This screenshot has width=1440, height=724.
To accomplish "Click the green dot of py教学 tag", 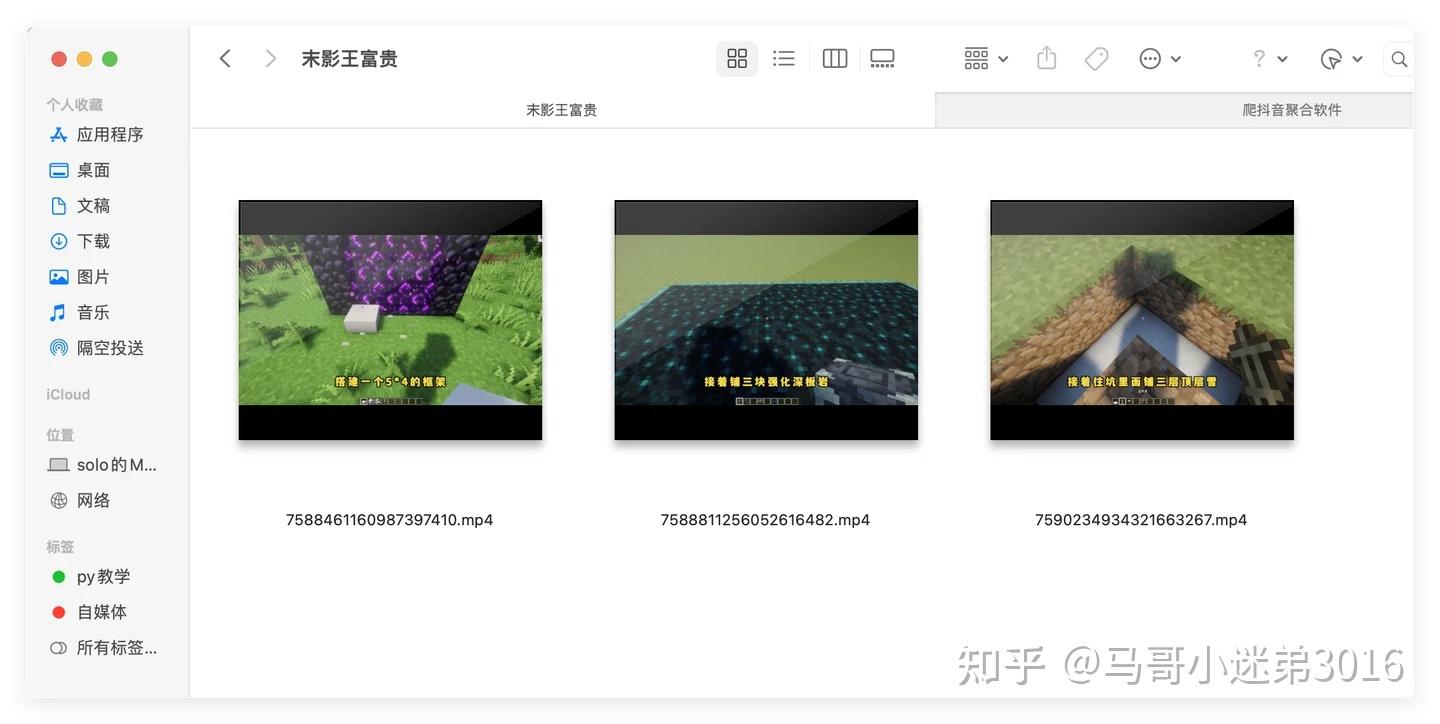I will (59, 577).
